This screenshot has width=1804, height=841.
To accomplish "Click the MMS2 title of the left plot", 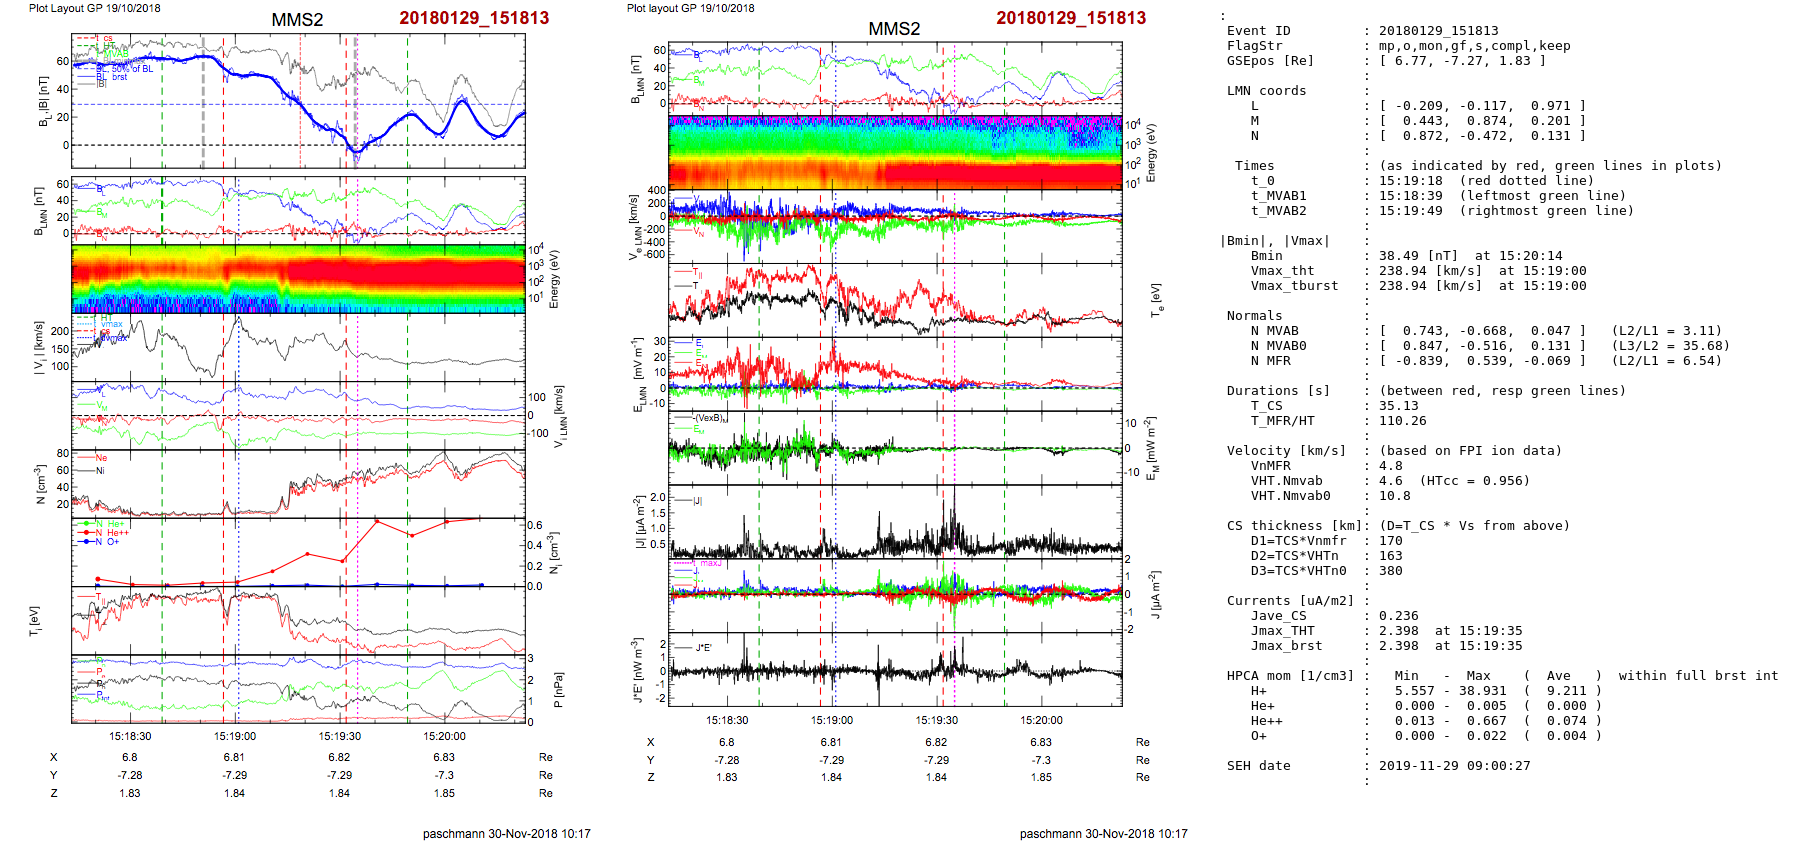I will tap(297, 20).
